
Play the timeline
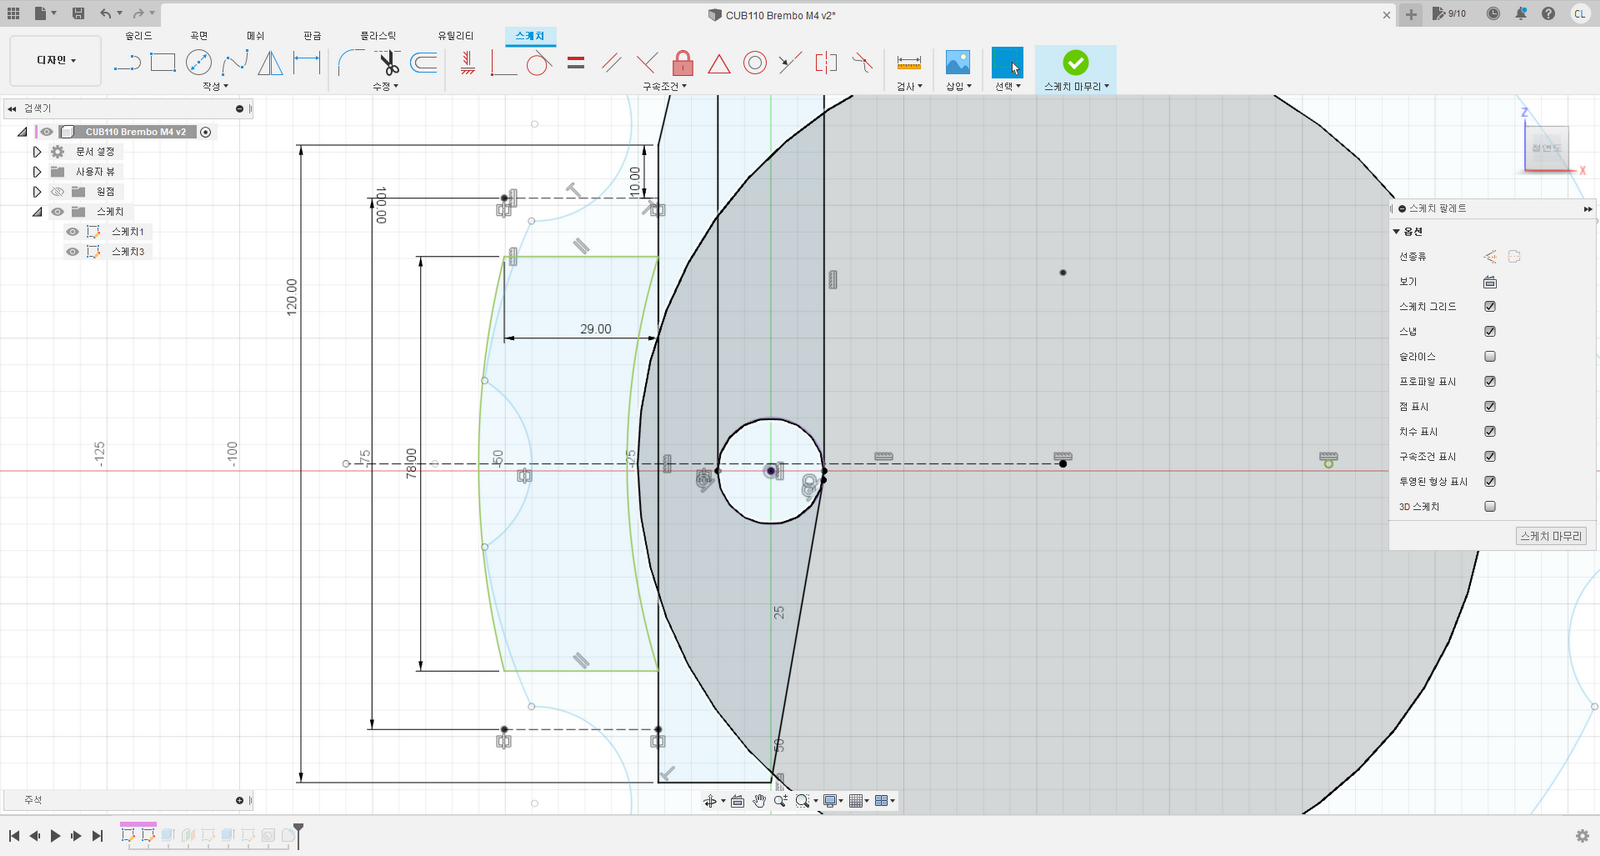tap(55, 836)
